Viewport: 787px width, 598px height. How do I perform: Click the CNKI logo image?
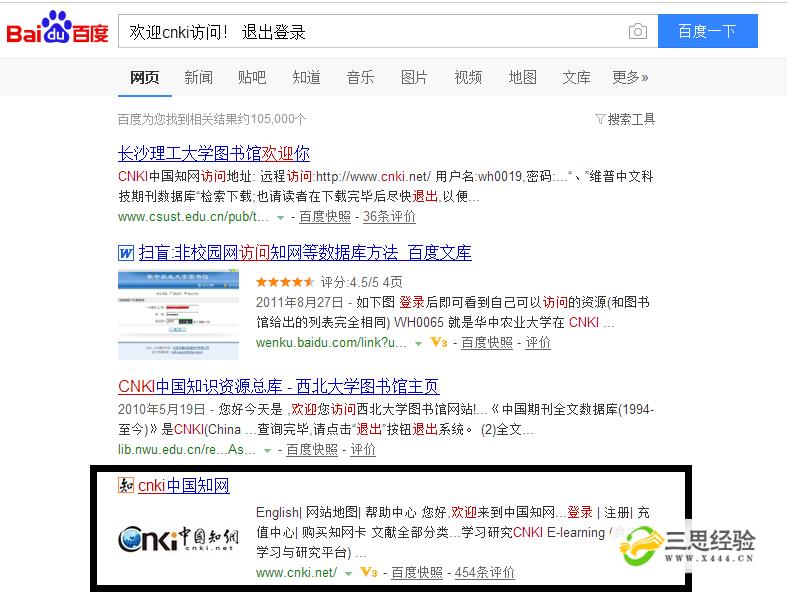[178, 539]
